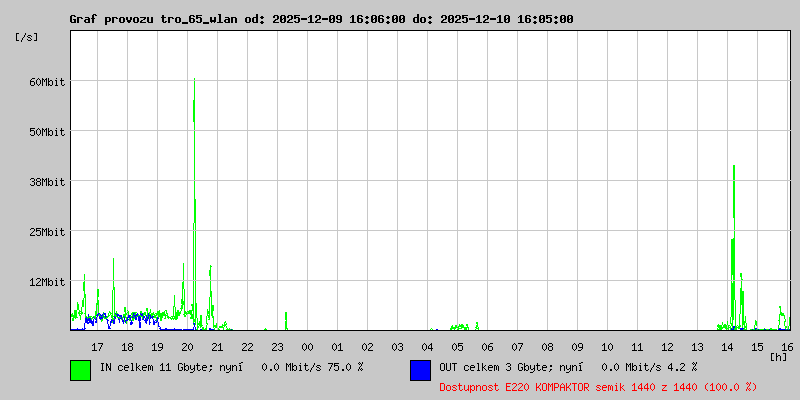Click the '21' hour label on x-axis
This screenshot has height=400, width=800.
point(217,347)
